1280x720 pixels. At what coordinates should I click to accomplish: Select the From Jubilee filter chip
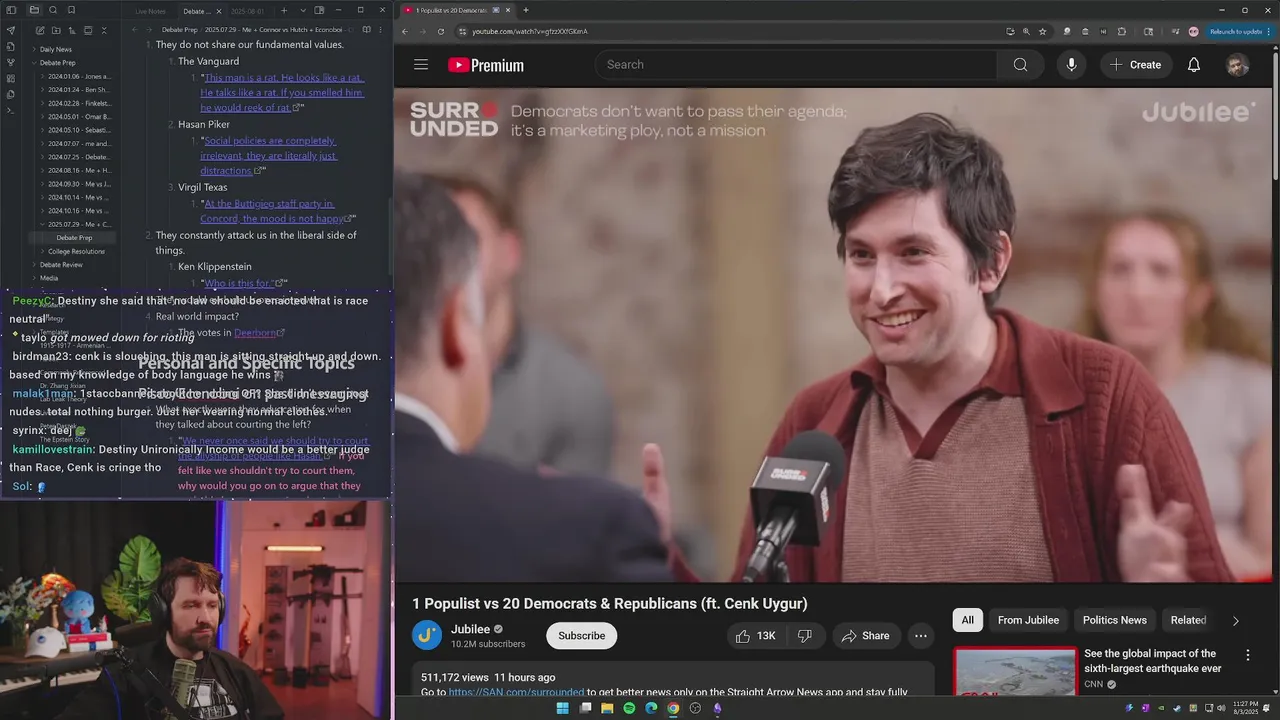click(x=1028, y=620)
